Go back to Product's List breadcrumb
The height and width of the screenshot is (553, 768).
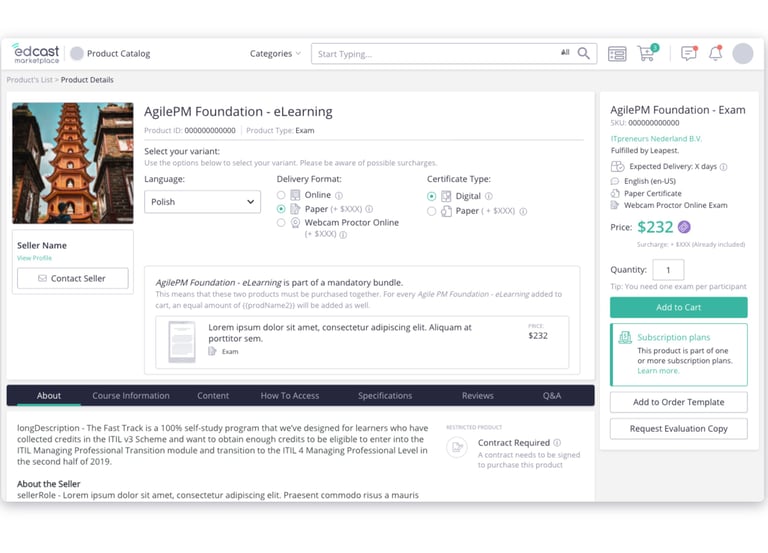click(x=29, y=80)
